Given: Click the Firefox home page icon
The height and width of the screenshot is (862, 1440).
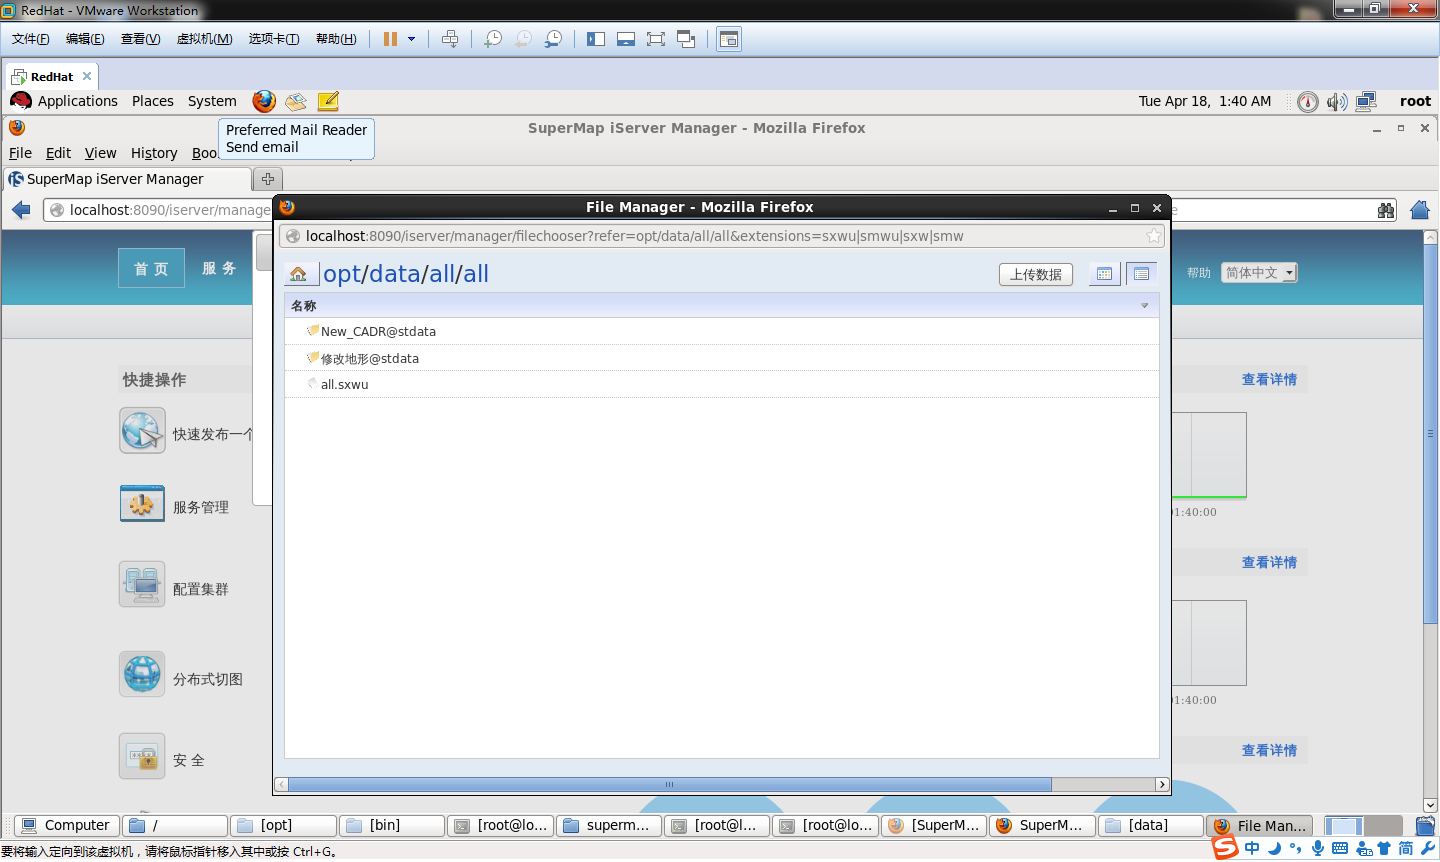Looking at the screenshot, I should click(x=1420, y=210).
